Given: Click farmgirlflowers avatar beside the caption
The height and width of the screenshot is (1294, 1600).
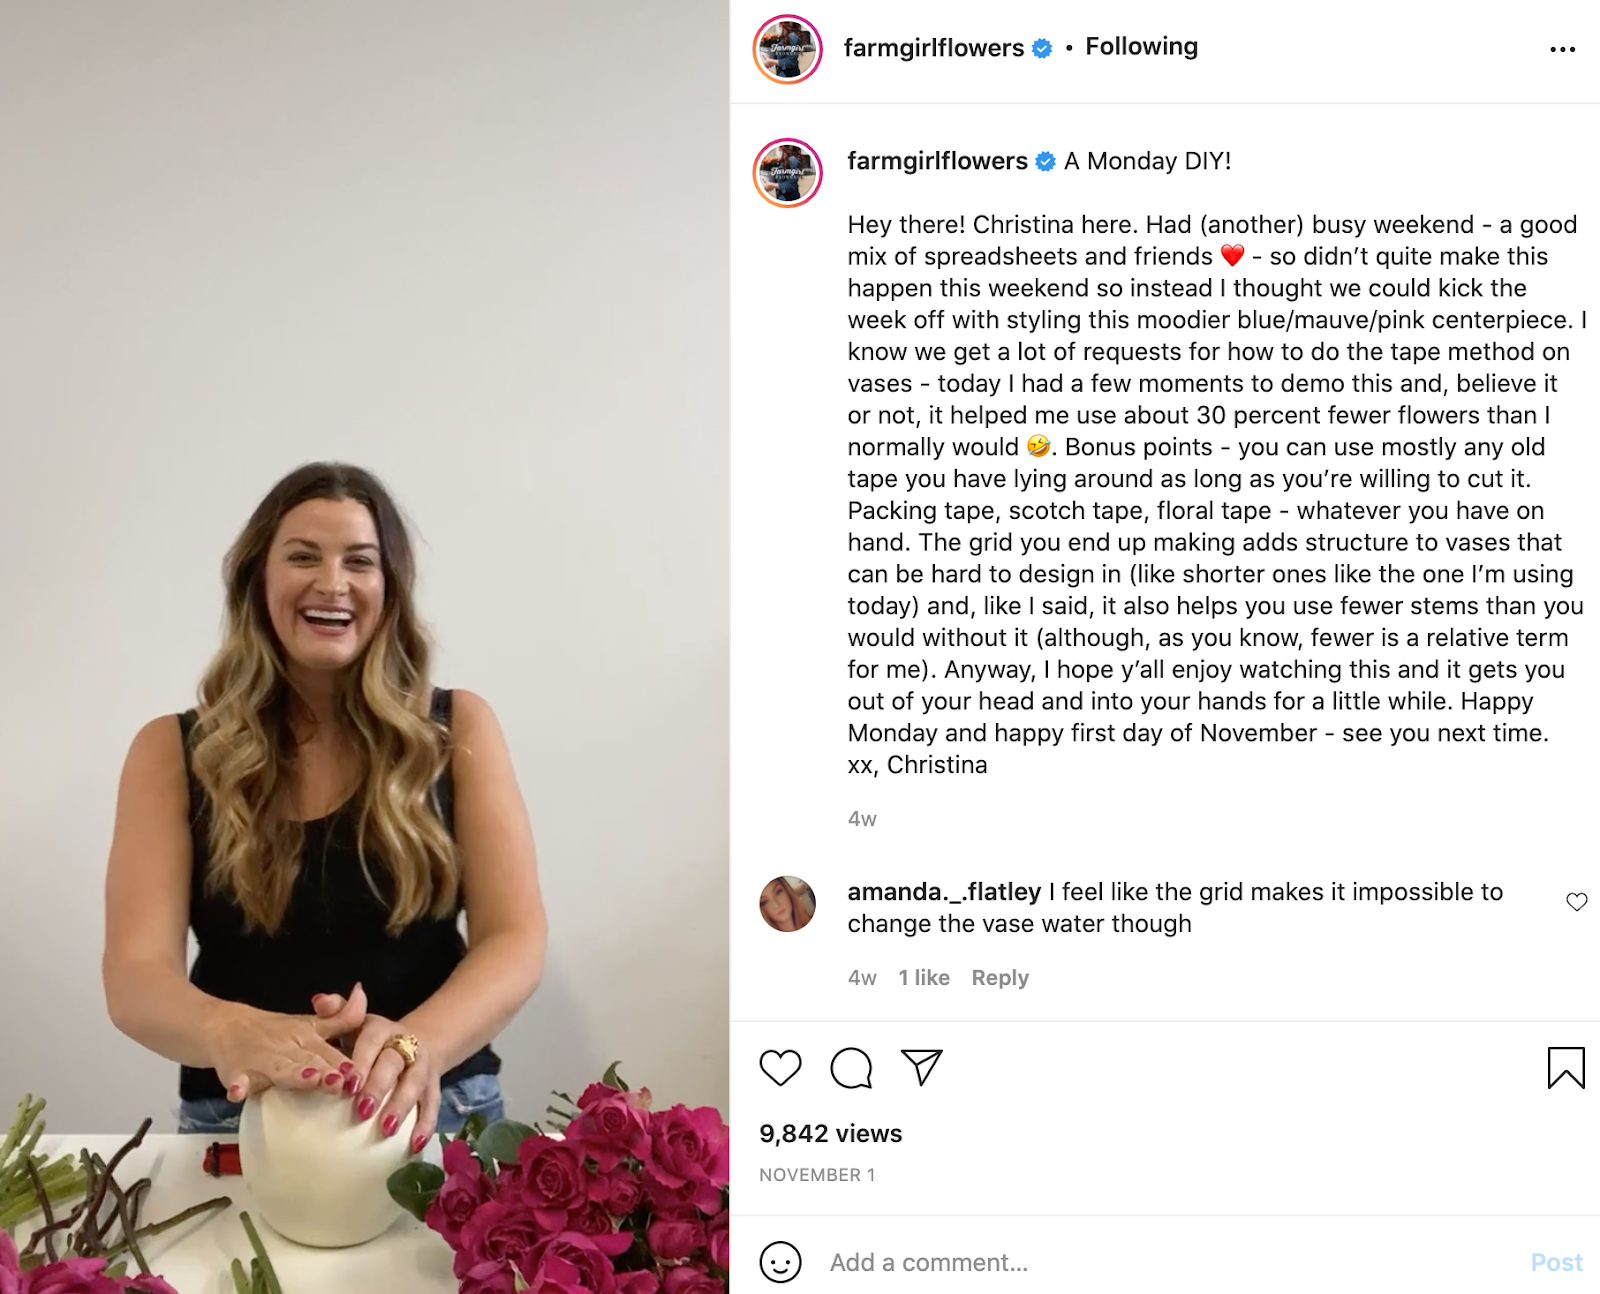Looking at the screenshot, I should click(x=788, y=173).
